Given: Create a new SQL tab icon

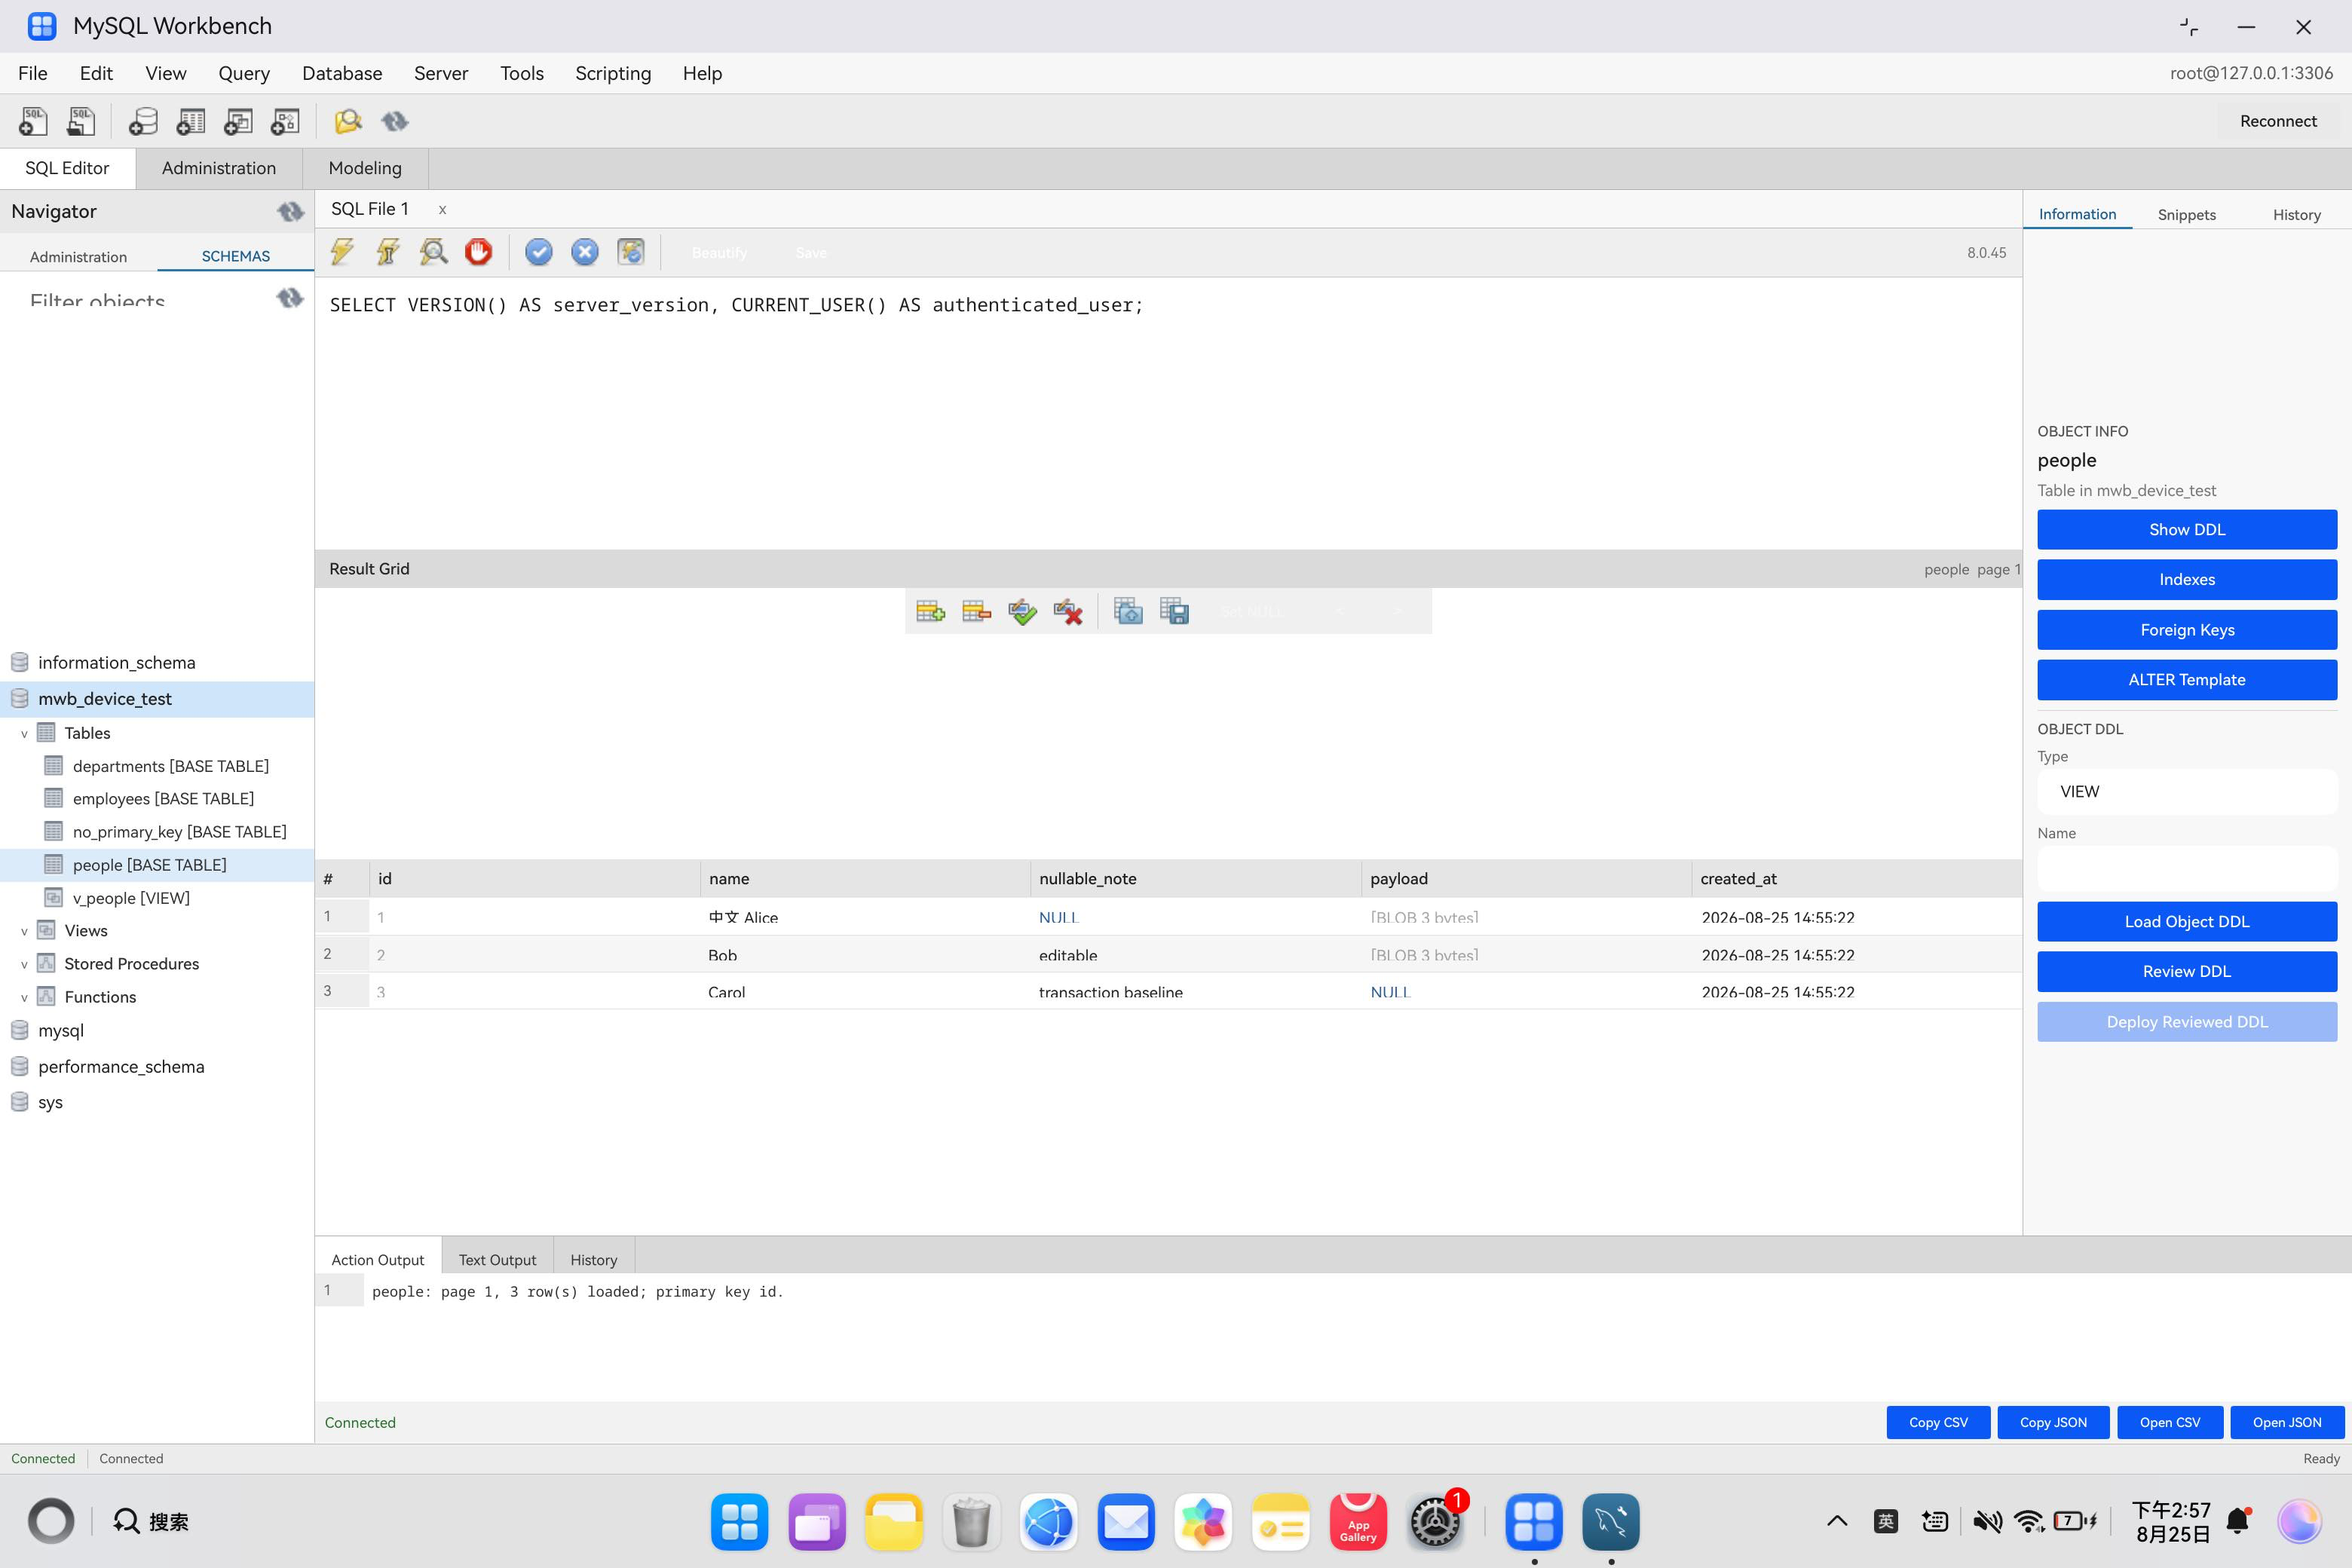Looking at the screenshot, I should pos(33,121).
